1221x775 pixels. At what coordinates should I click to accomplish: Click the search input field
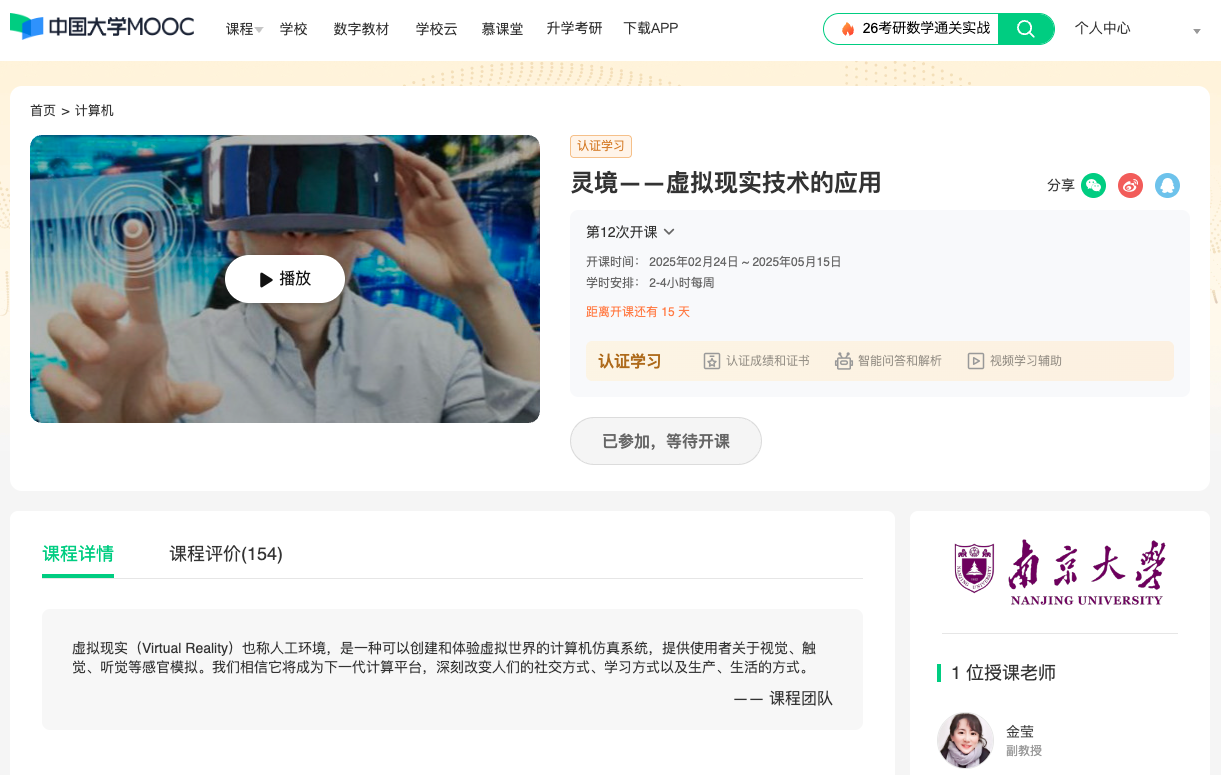(920, 29)
